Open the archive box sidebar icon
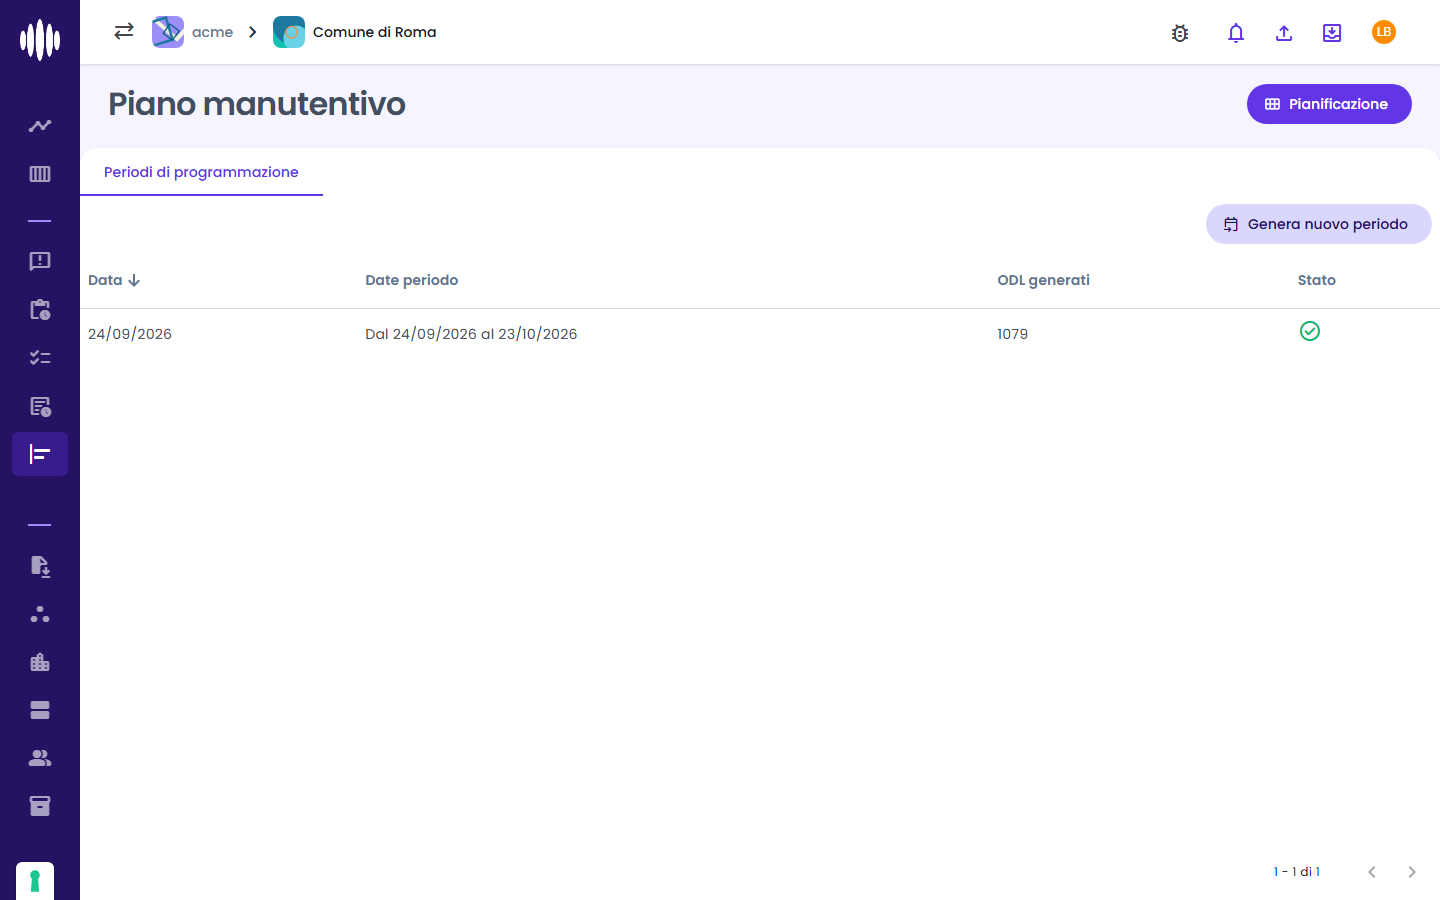1440x900 pixels. click(40, 806)
